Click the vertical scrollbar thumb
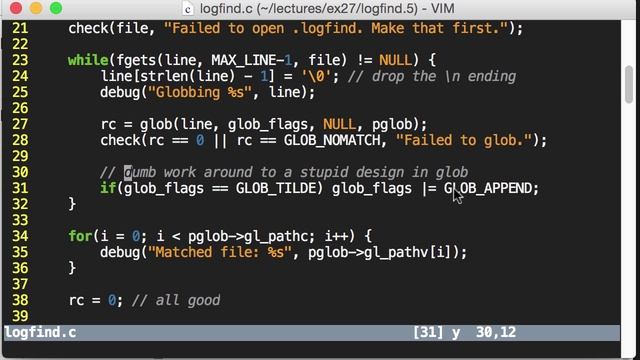Image resolution: width=640 pixels, height=360 pixels. [x=629, y=84]
